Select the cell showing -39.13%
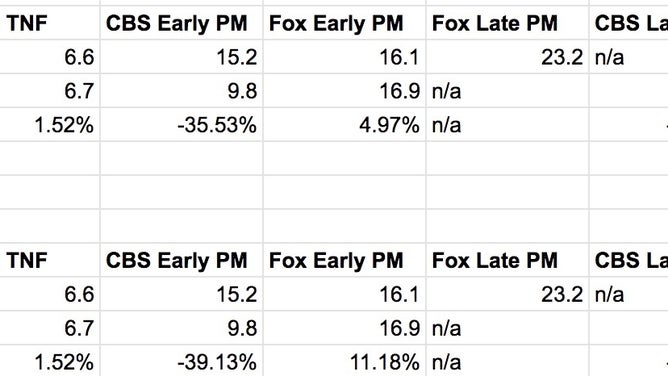This screenshot has width=668, height=376. tap(182, 362)
